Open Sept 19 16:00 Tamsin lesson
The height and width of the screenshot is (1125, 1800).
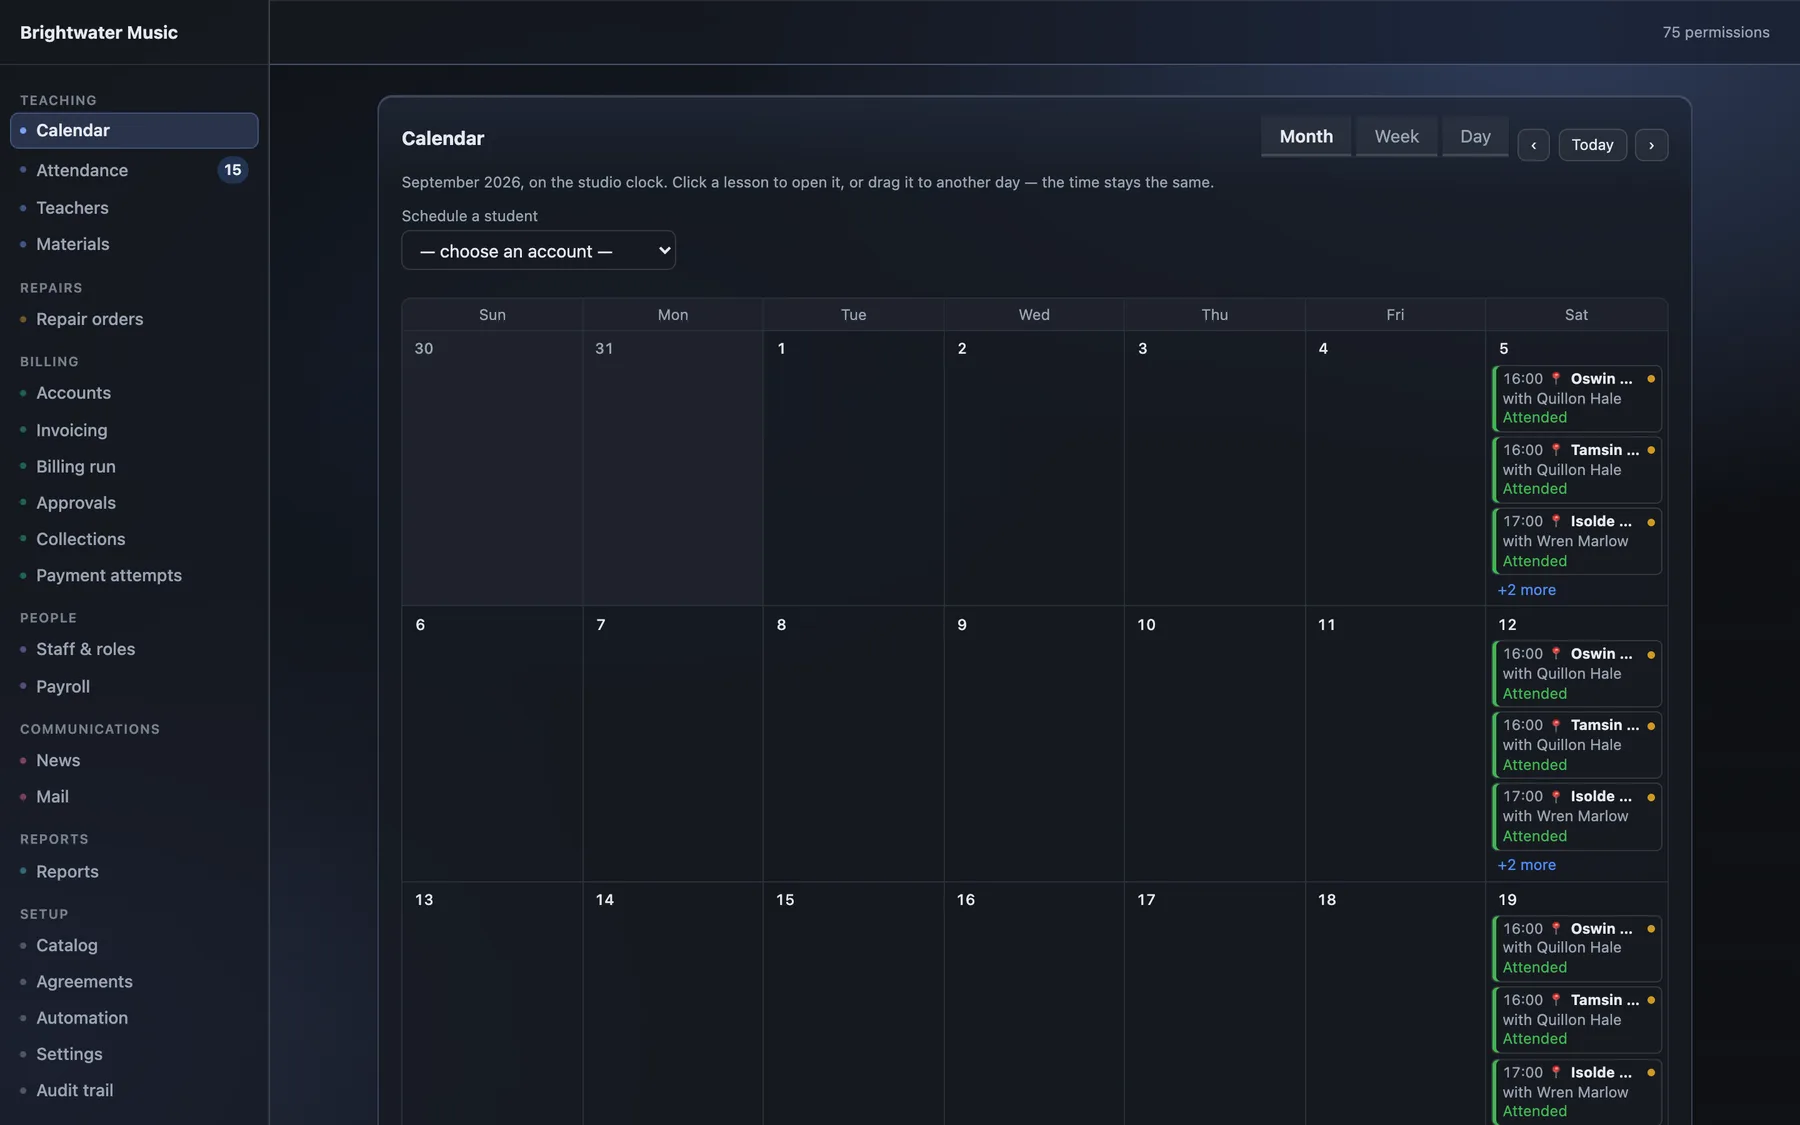click(x=1577, y=1019)
